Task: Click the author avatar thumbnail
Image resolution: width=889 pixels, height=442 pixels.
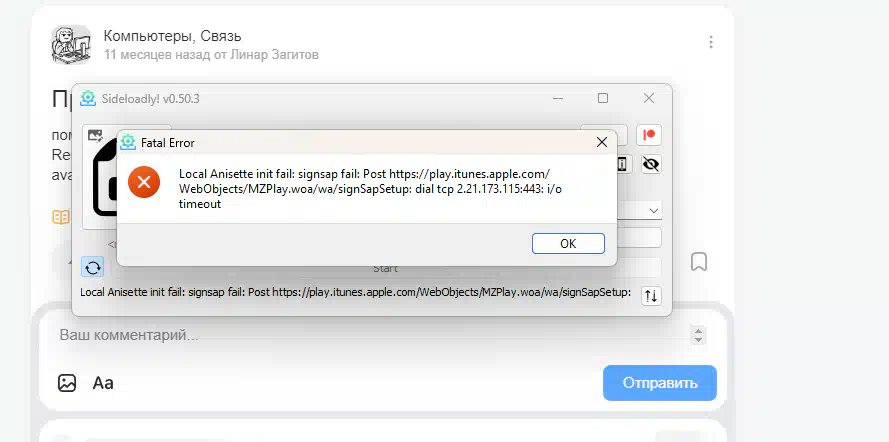Action: (x=71, y=44)
